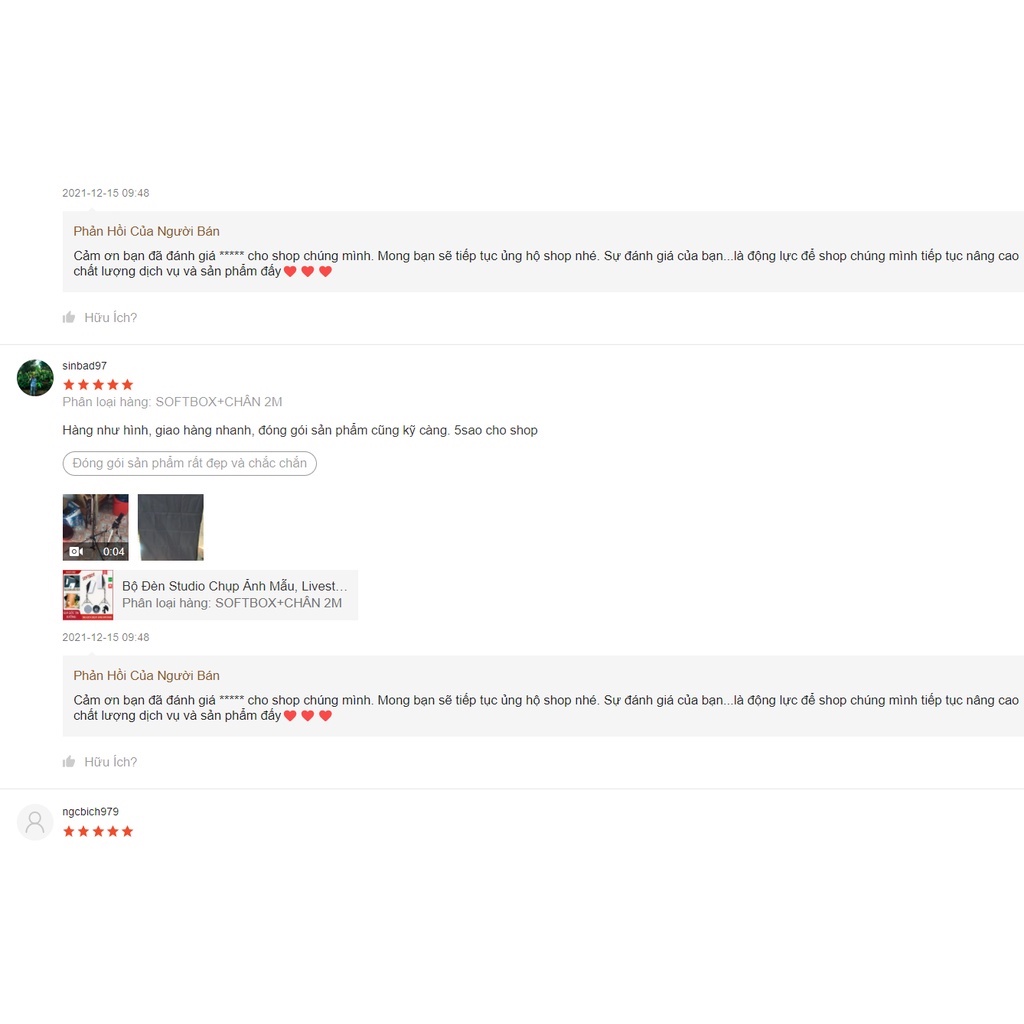Click the second Phản Hồi Của Người Bán heading

[146, 675]
